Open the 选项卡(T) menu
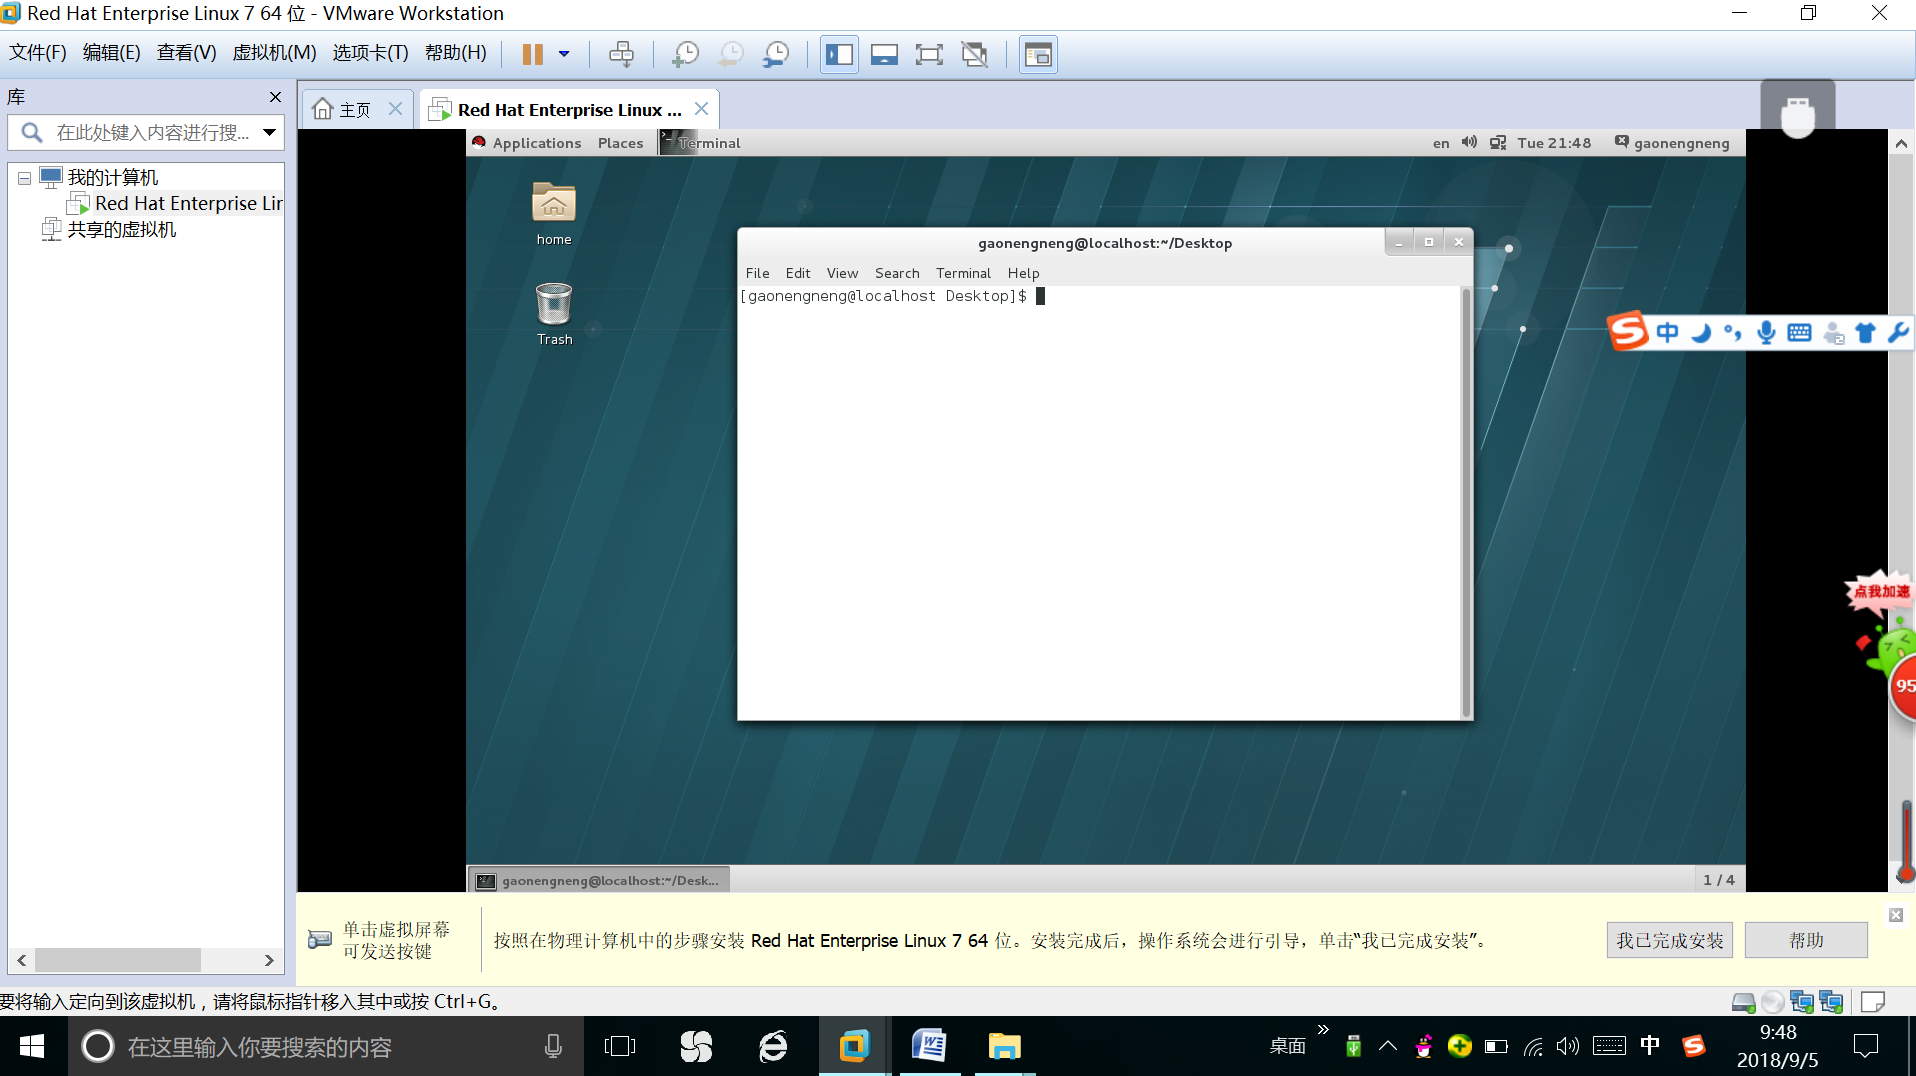The image size is (1916, 1076). pos(370,53)
